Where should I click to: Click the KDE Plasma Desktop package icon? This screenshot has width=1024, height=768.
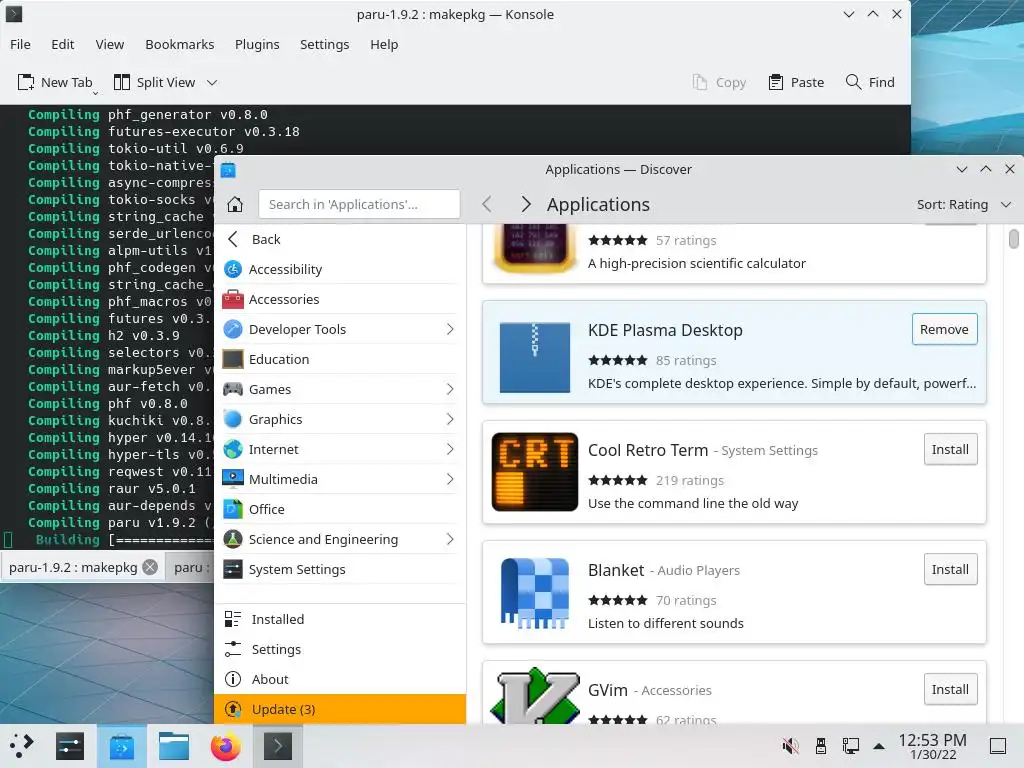(x=535, y=357)
